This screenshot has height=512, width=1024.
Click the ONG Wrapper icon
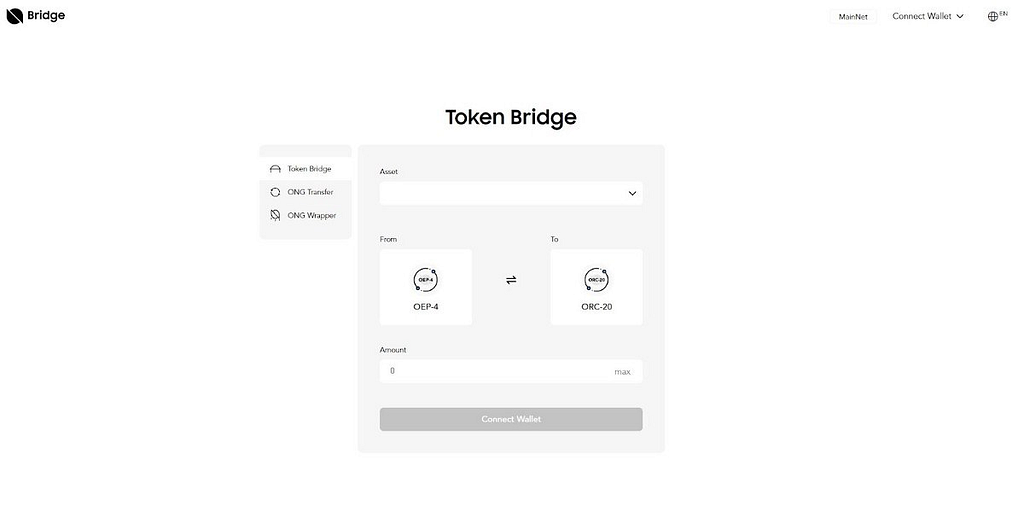pos(275,215)
